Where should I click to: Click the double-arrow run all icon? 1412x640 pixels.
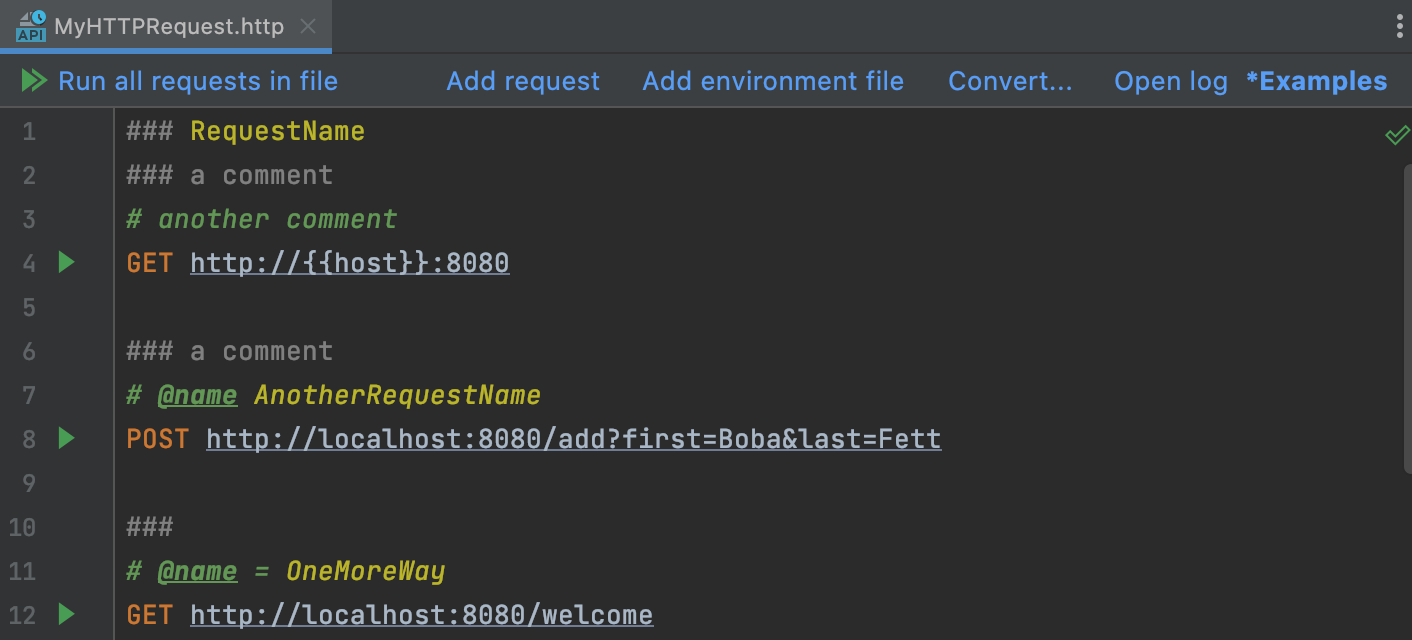click(35, 81)
